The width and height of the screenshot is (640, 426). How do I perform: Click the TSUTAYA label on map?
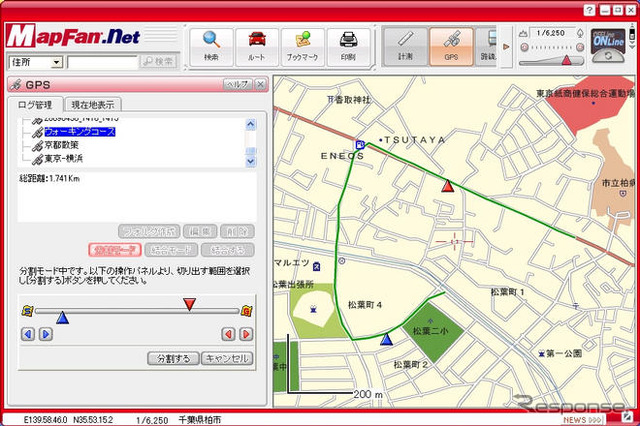click(415, 140)
